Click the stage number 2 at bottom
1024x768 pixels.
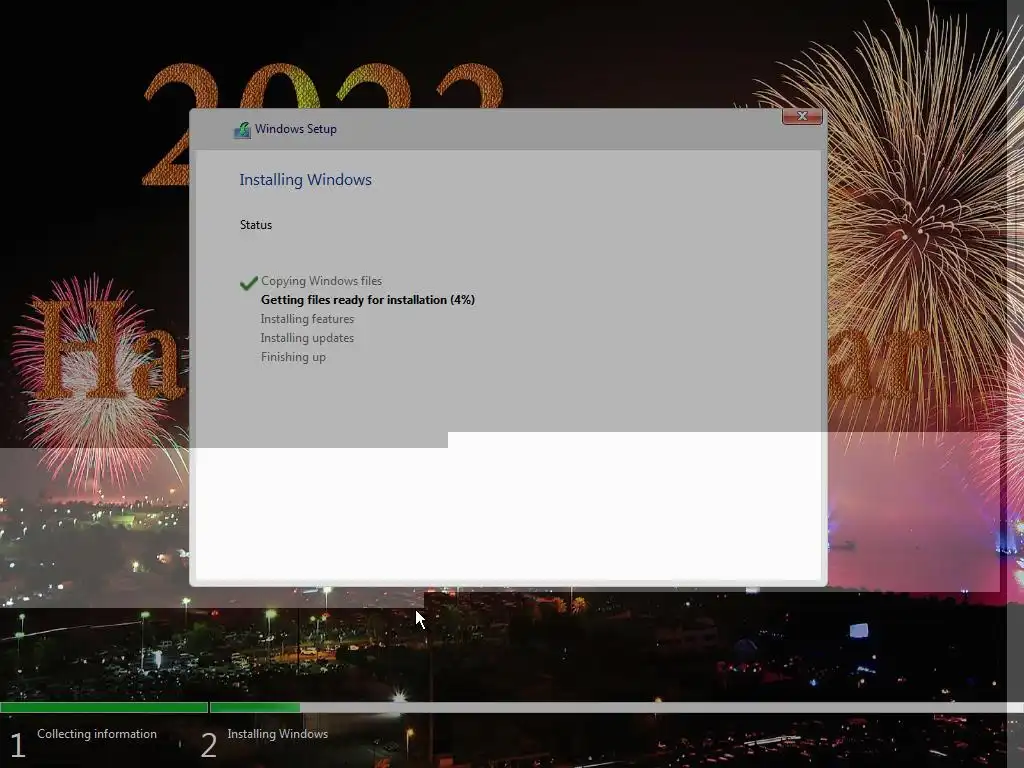click(x=208, y=745)
